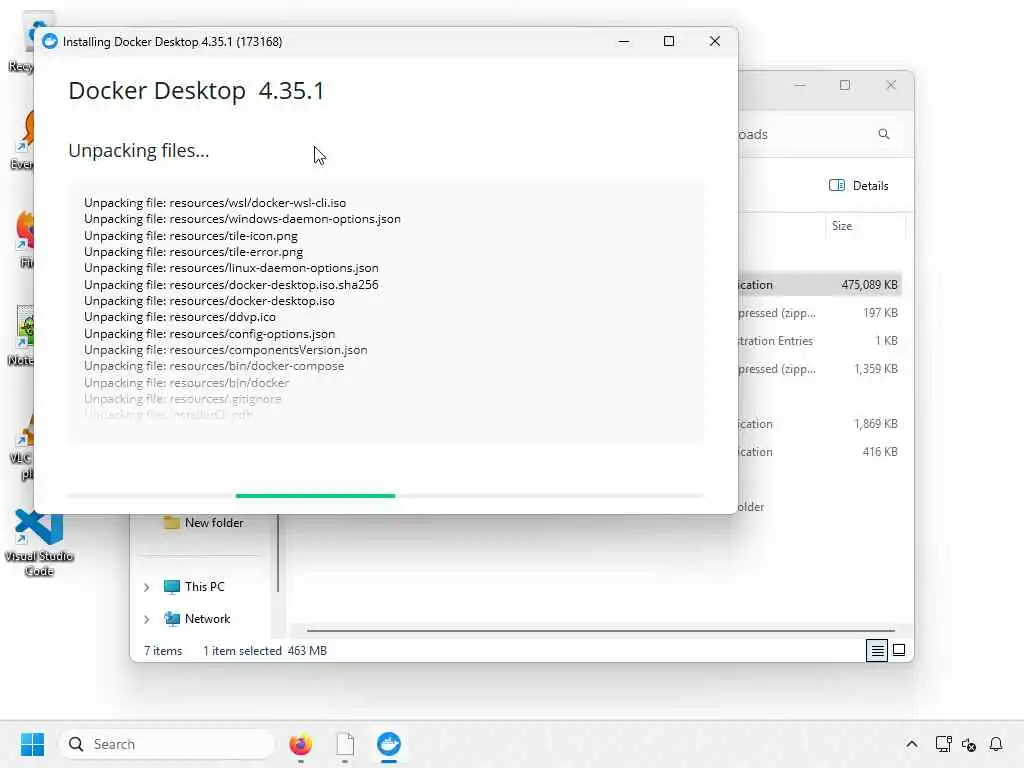Image resolution: width=1024 pixels, height=768 pixels.
Task: Maximize the Docker Desktop installer window
Action: coord(669,41)
